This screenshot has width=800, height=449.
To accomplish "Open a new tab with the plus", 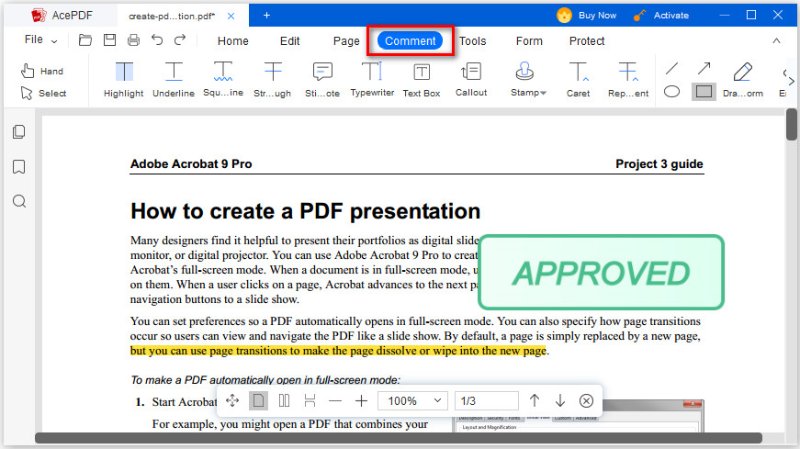I will [266, 15].
